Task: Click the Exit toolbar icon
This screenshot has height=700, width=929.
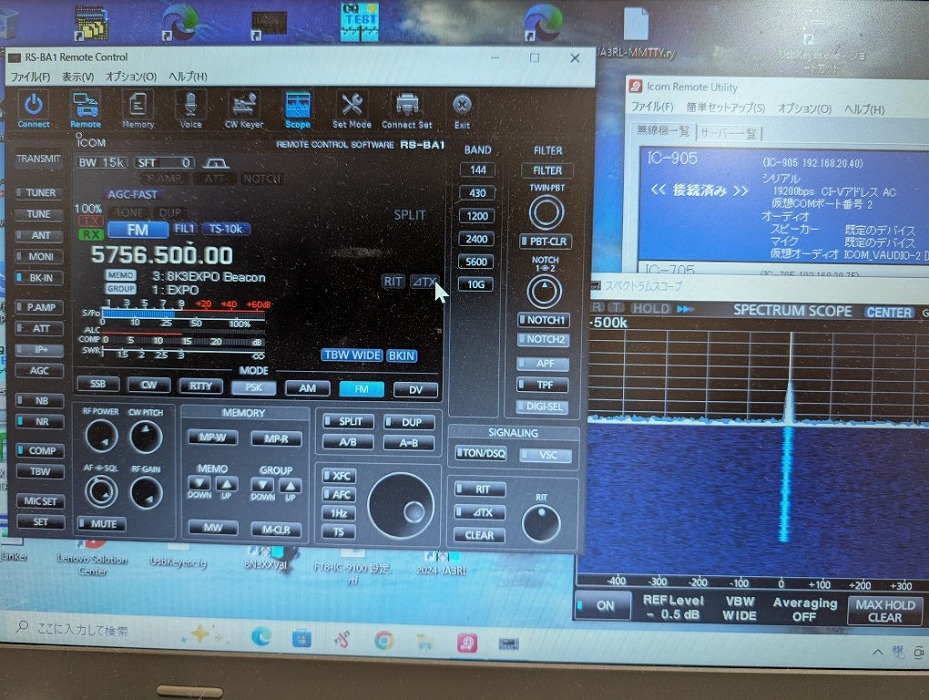Action: point(461,108)
